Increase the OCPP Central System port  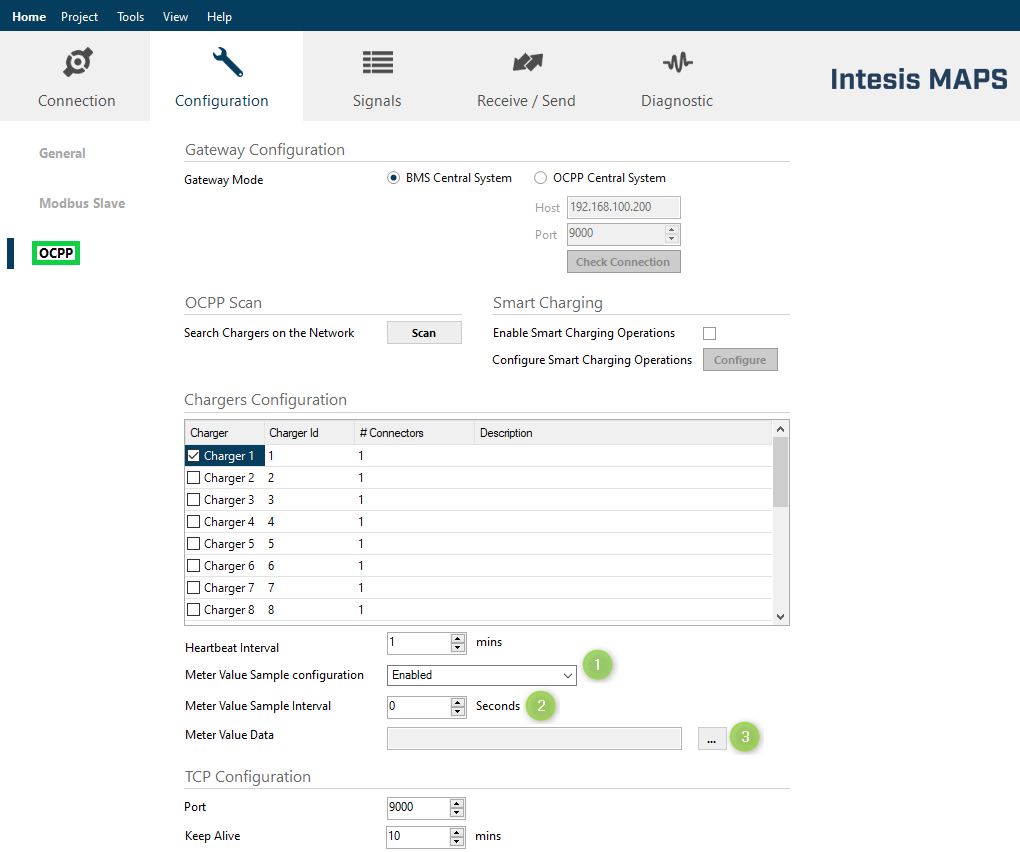(672, 229)
